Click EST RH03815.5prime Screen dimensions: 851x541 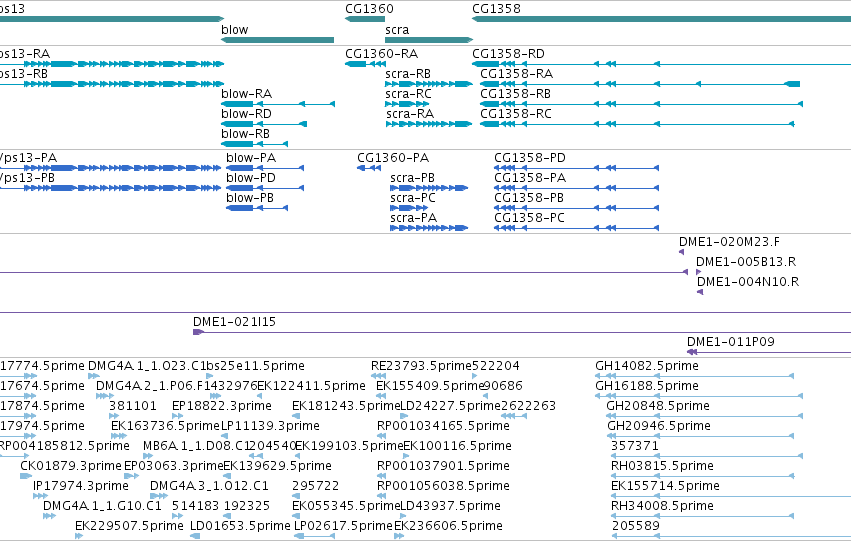pos(703,476)
